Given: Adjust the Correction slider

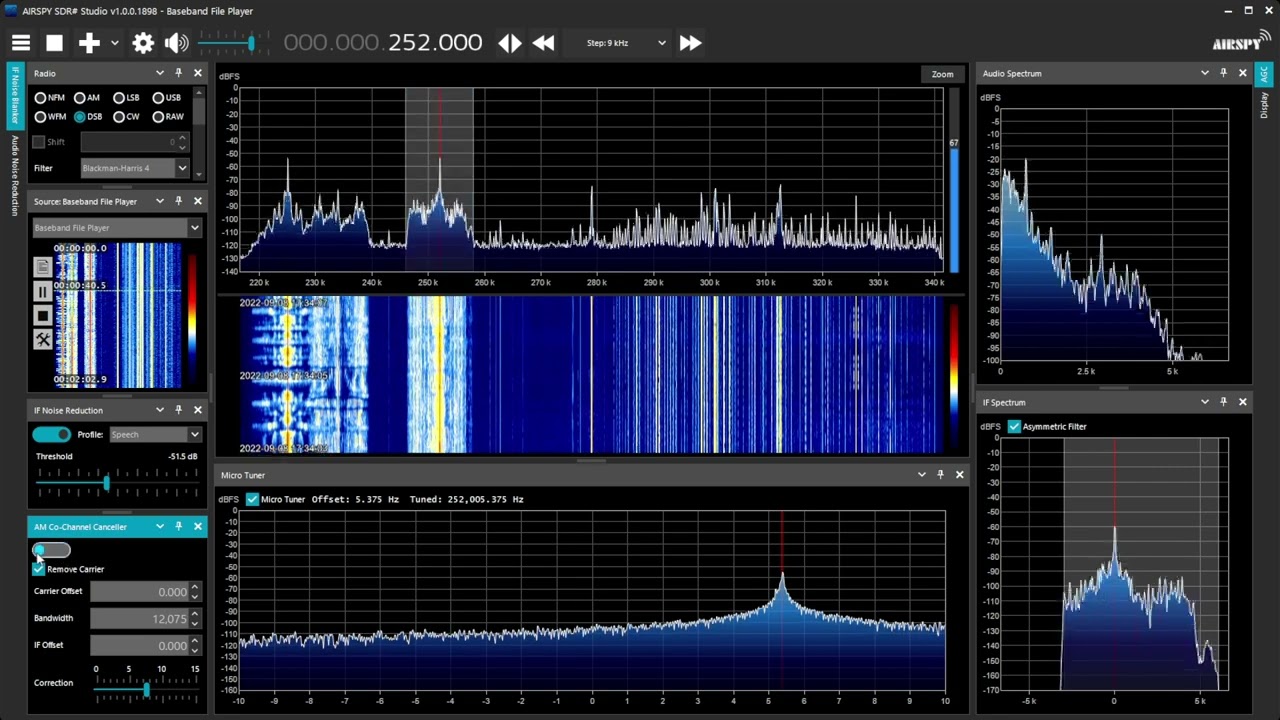Looking at the screenshot, I should click(x=146, y=689).
